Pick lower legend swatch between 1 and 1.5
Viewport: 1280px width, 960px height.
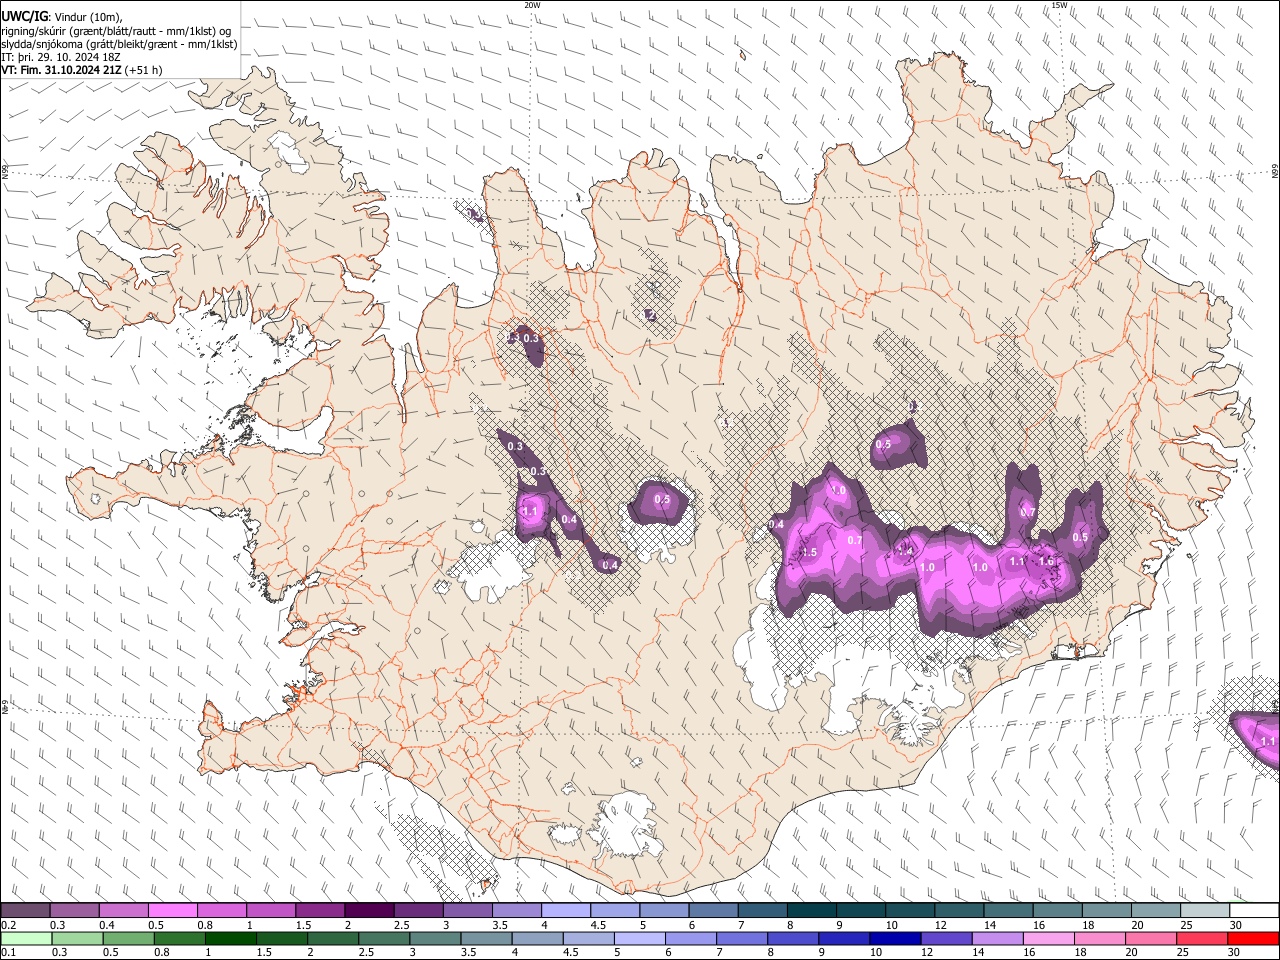click(x=230, y=938)
